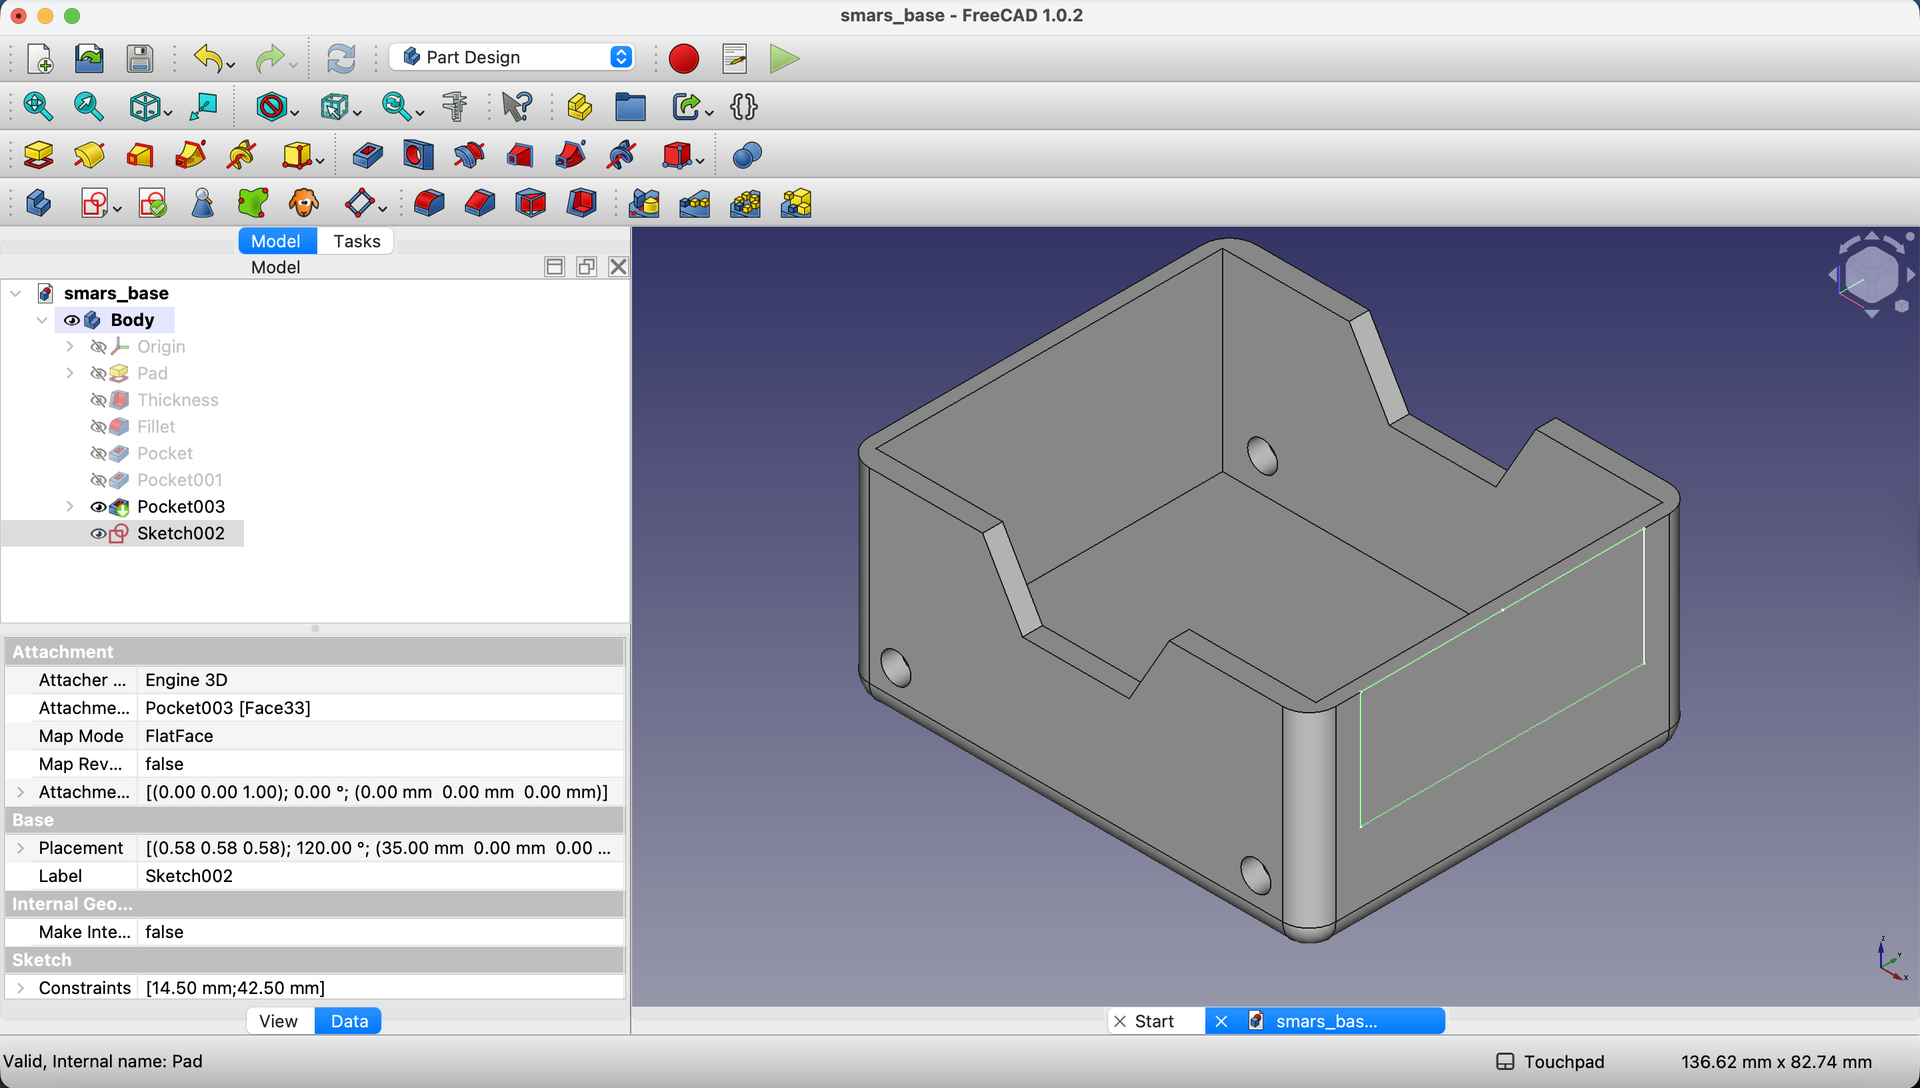Toggle visibility eye of Body
Screen dimensions: 1920x1088
pyautogui.click(x=71, y=320)
